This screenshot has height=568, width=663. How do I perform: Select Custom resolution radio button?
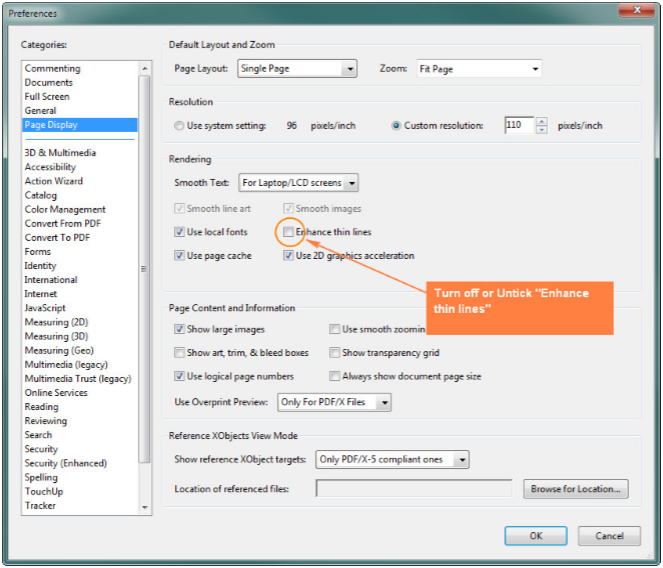pos(396,126)
